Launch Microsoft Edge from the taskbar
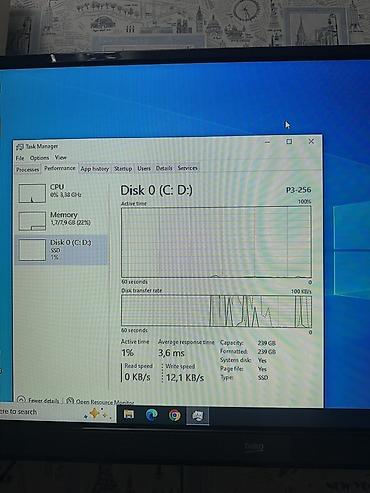Image resolution: width=370 pixels, height=493 pixels. pos(152,415)
